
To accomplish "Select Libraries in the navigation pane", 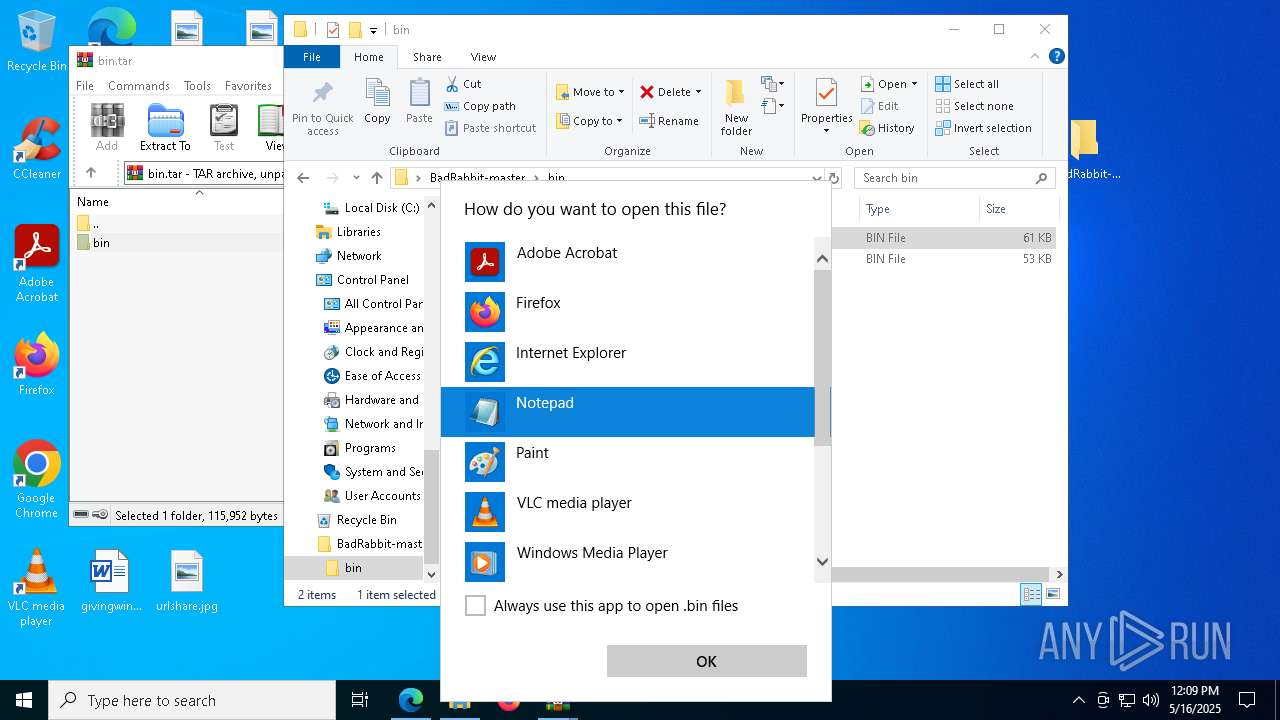I will pos(358,232).
